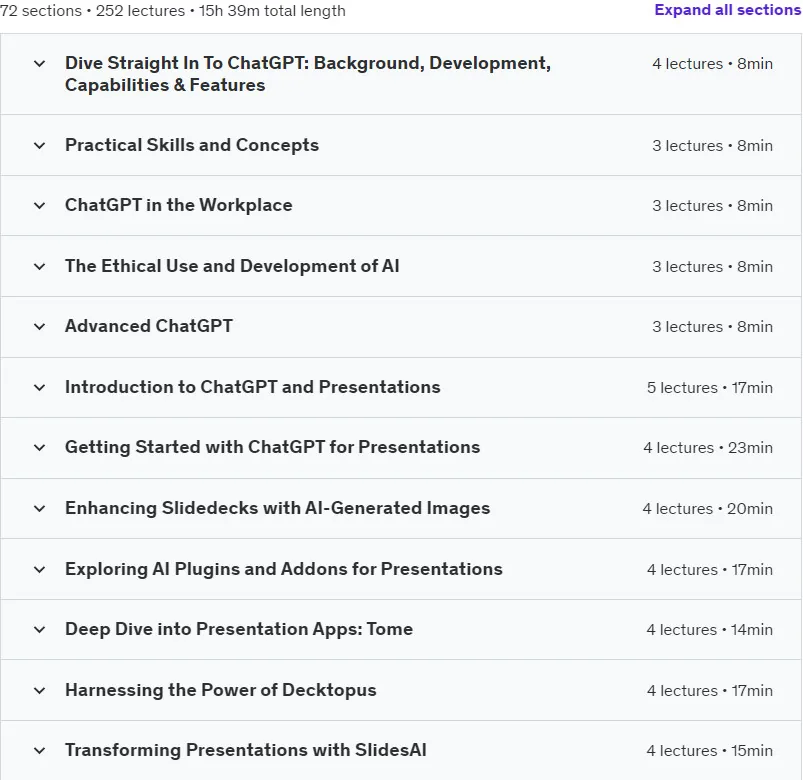The image size is (803, 780).
Task: Open Harnessing the Power of Decktopus title
Action: click(221, 690)
